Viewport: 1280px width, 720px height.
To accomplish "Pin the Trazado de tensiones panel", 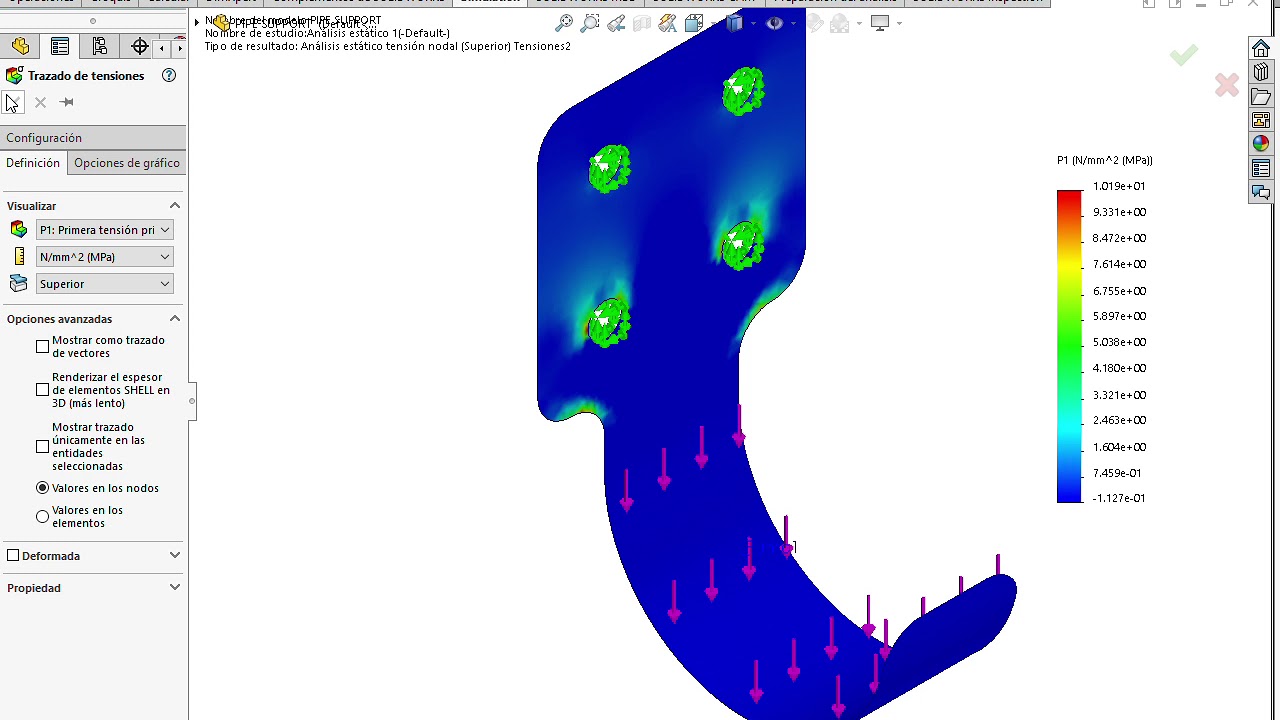I will 67,102.
